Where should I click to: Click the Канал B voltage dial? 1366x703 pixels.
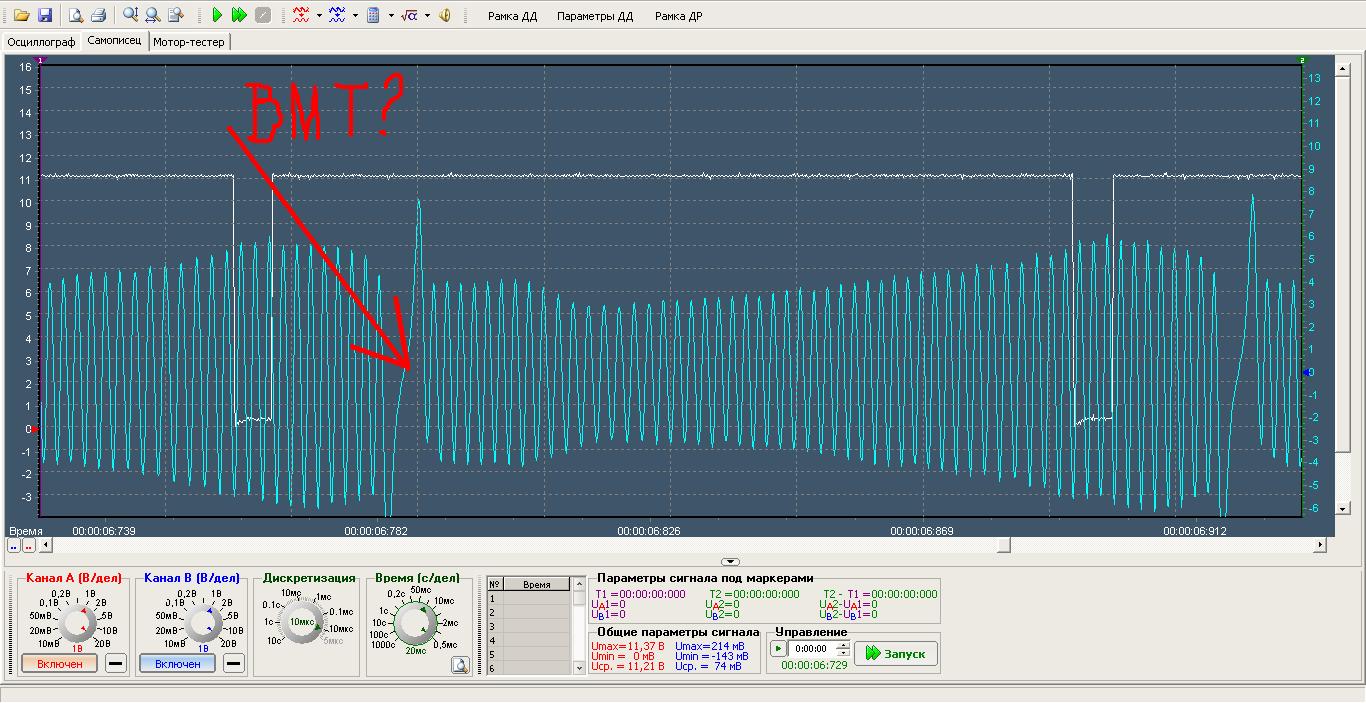pyautogui.click(x=203, y=624)
